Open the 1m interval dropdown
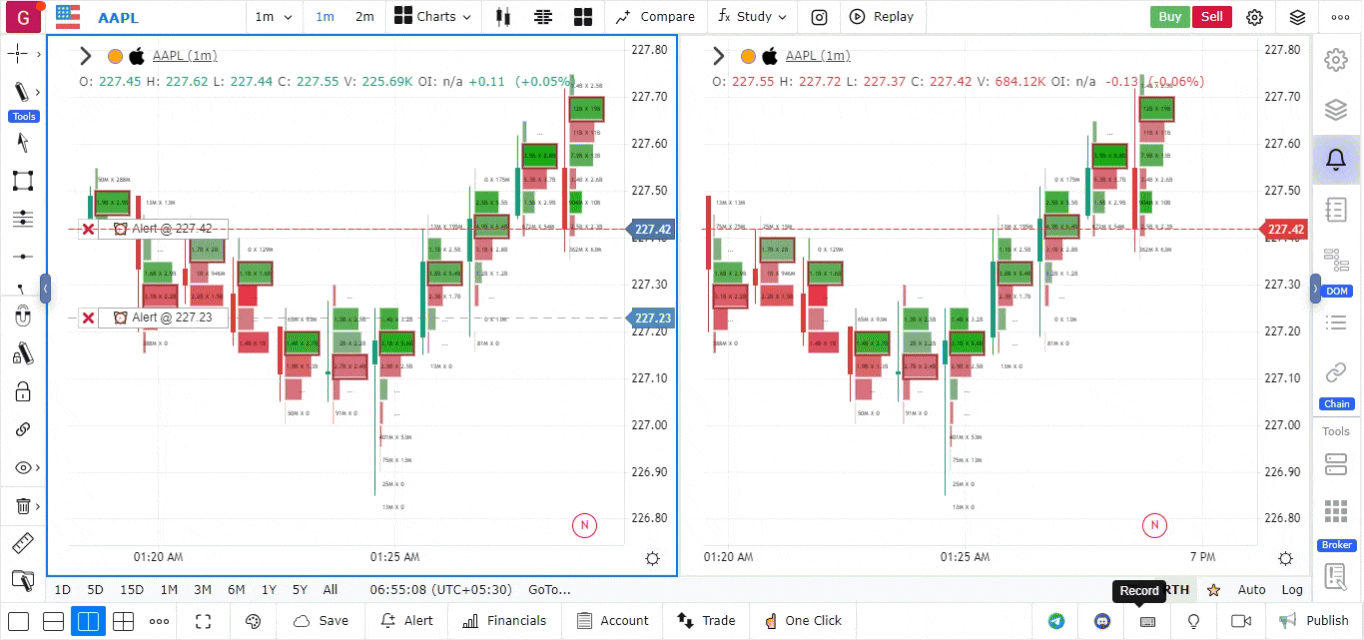 tap(273, 17)
